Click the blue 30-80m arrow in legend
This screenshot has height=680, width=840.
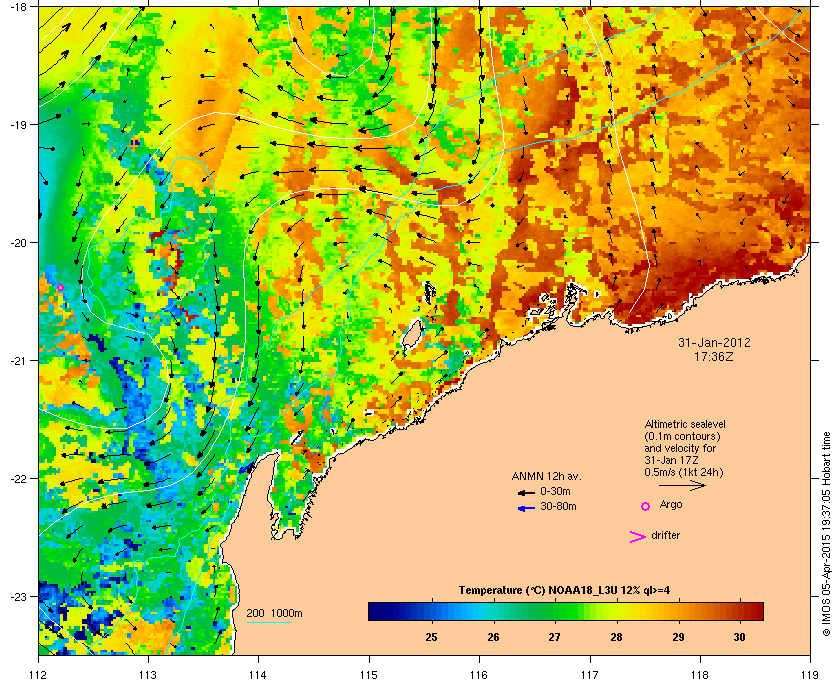click(526, 508)
